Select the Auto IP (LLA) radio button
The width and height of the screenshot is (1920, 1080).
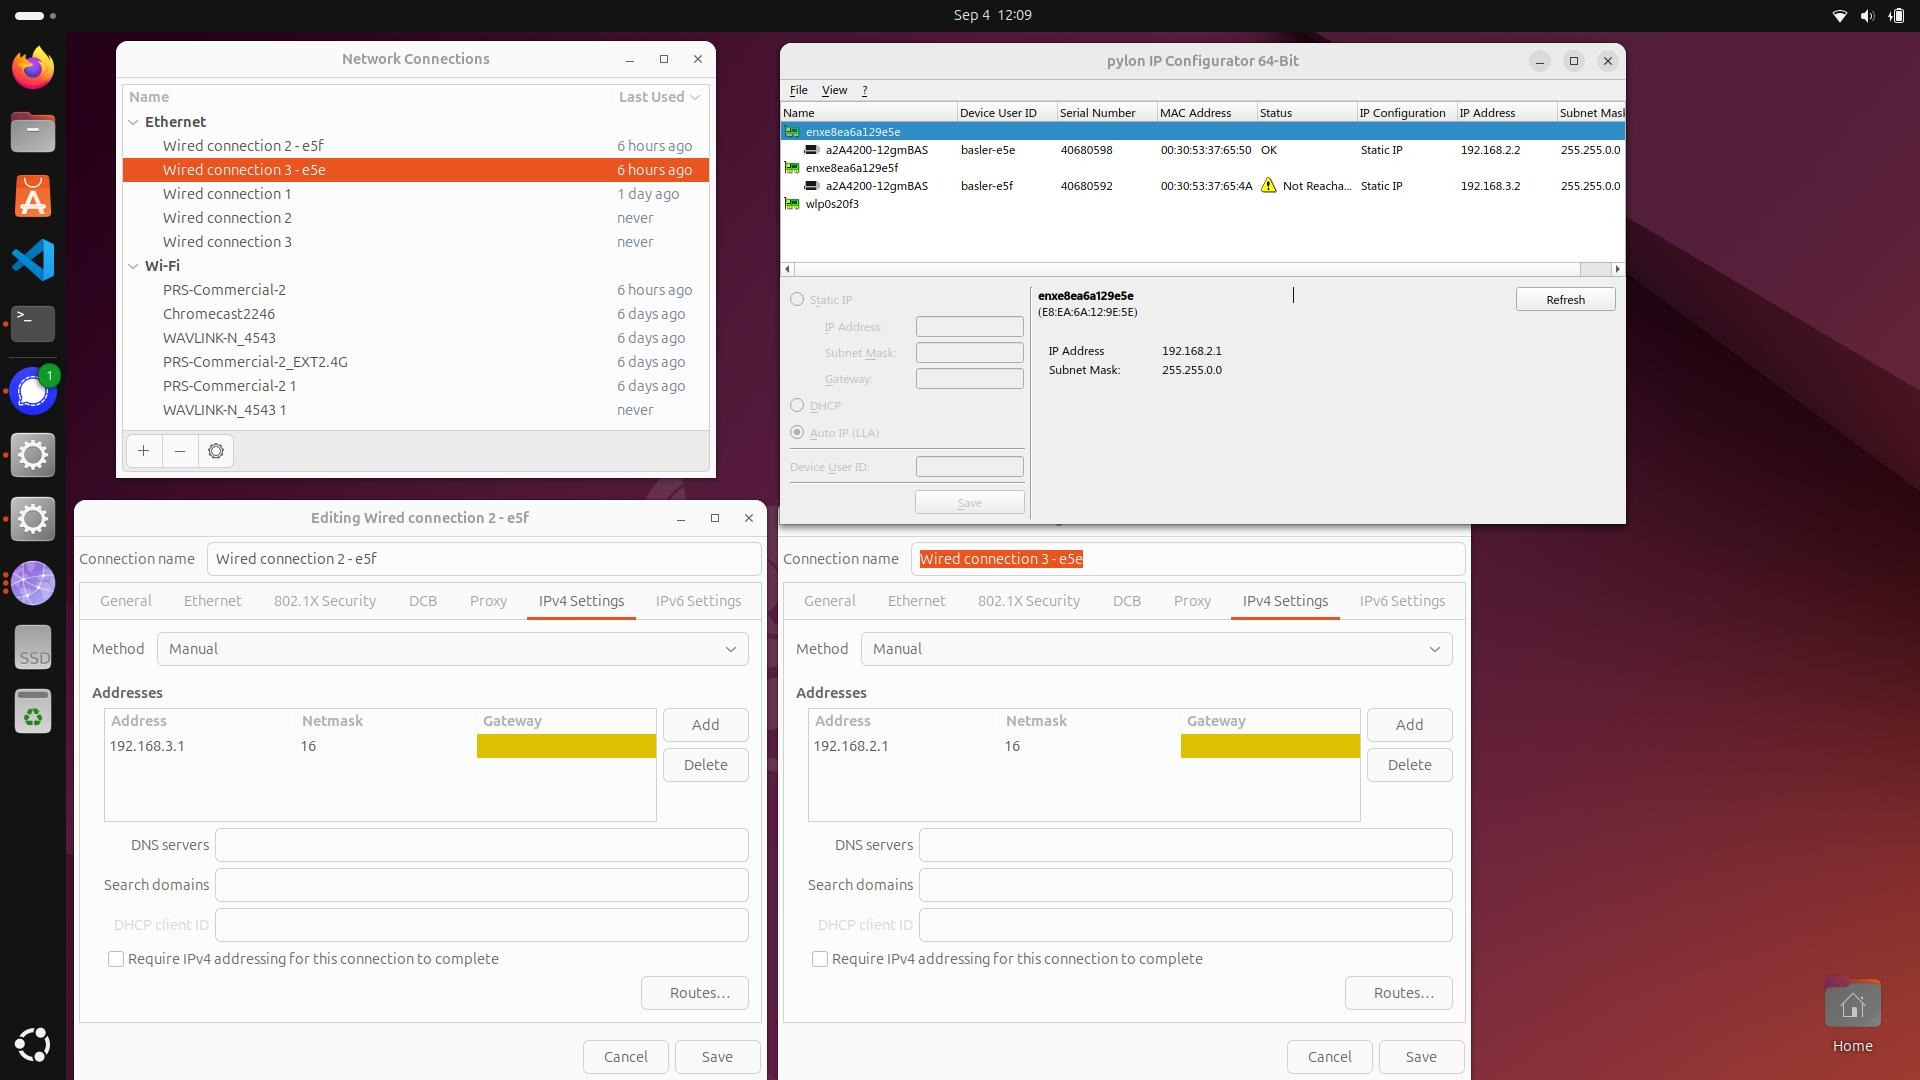[797, 432]
